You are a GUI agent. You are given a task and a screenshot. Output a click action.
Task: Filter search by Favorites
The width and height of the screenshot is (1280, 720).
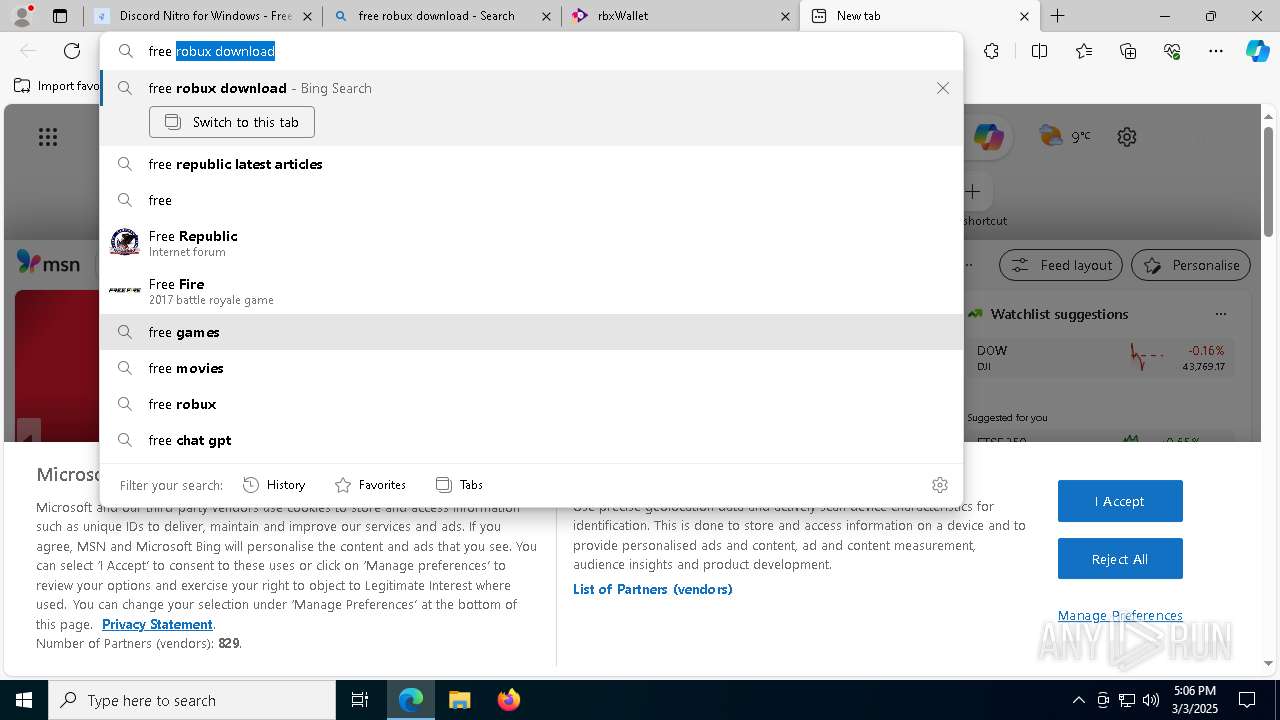point(370,485)
